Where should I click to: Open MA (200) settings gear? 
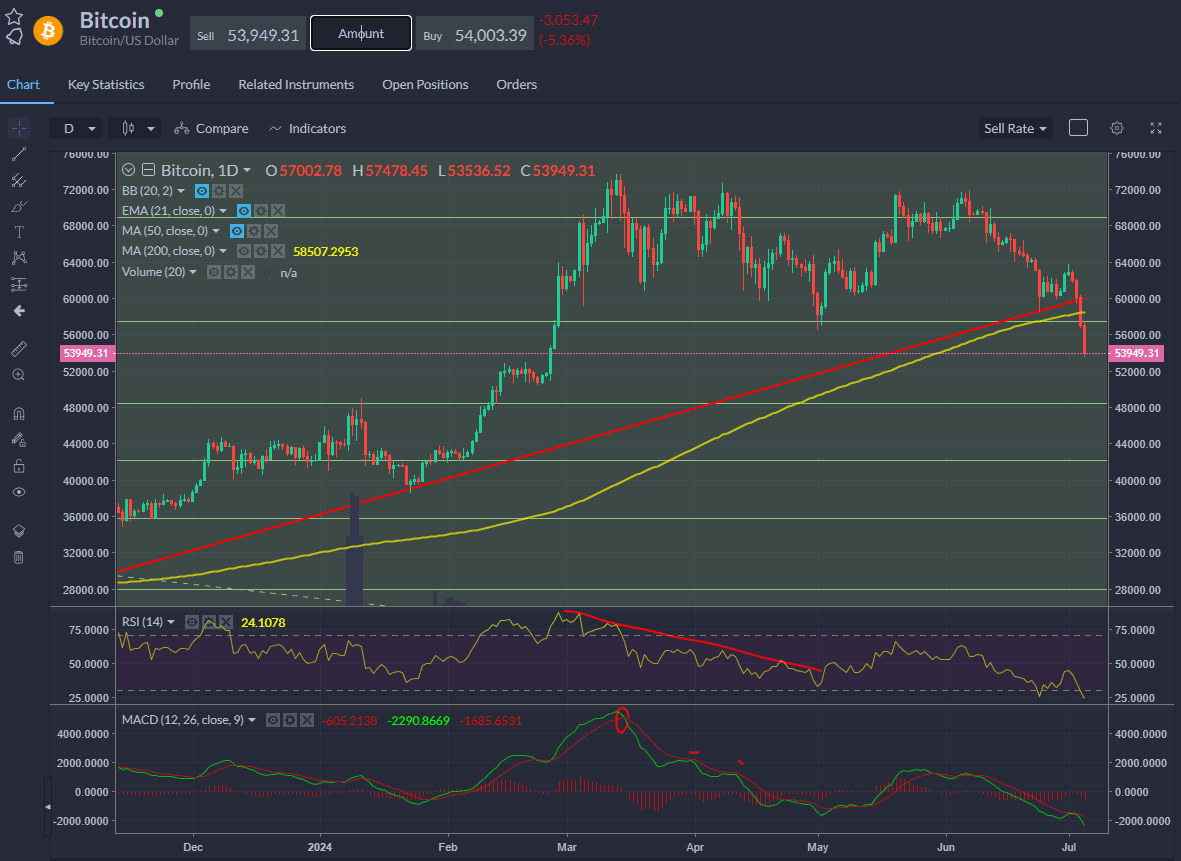[x=261, y=251]
